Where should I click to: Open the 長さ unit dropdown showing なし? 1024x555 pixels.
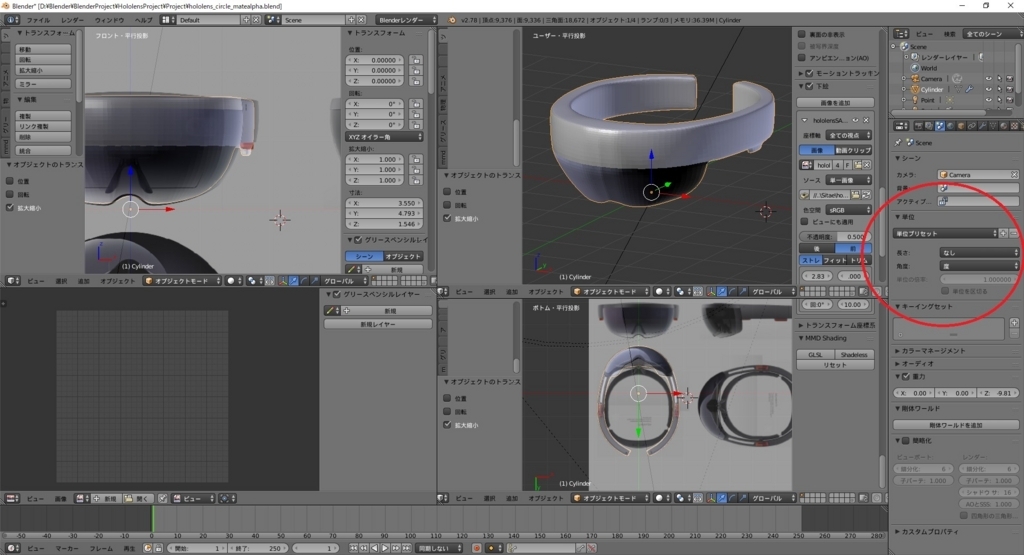click(979, 252)
